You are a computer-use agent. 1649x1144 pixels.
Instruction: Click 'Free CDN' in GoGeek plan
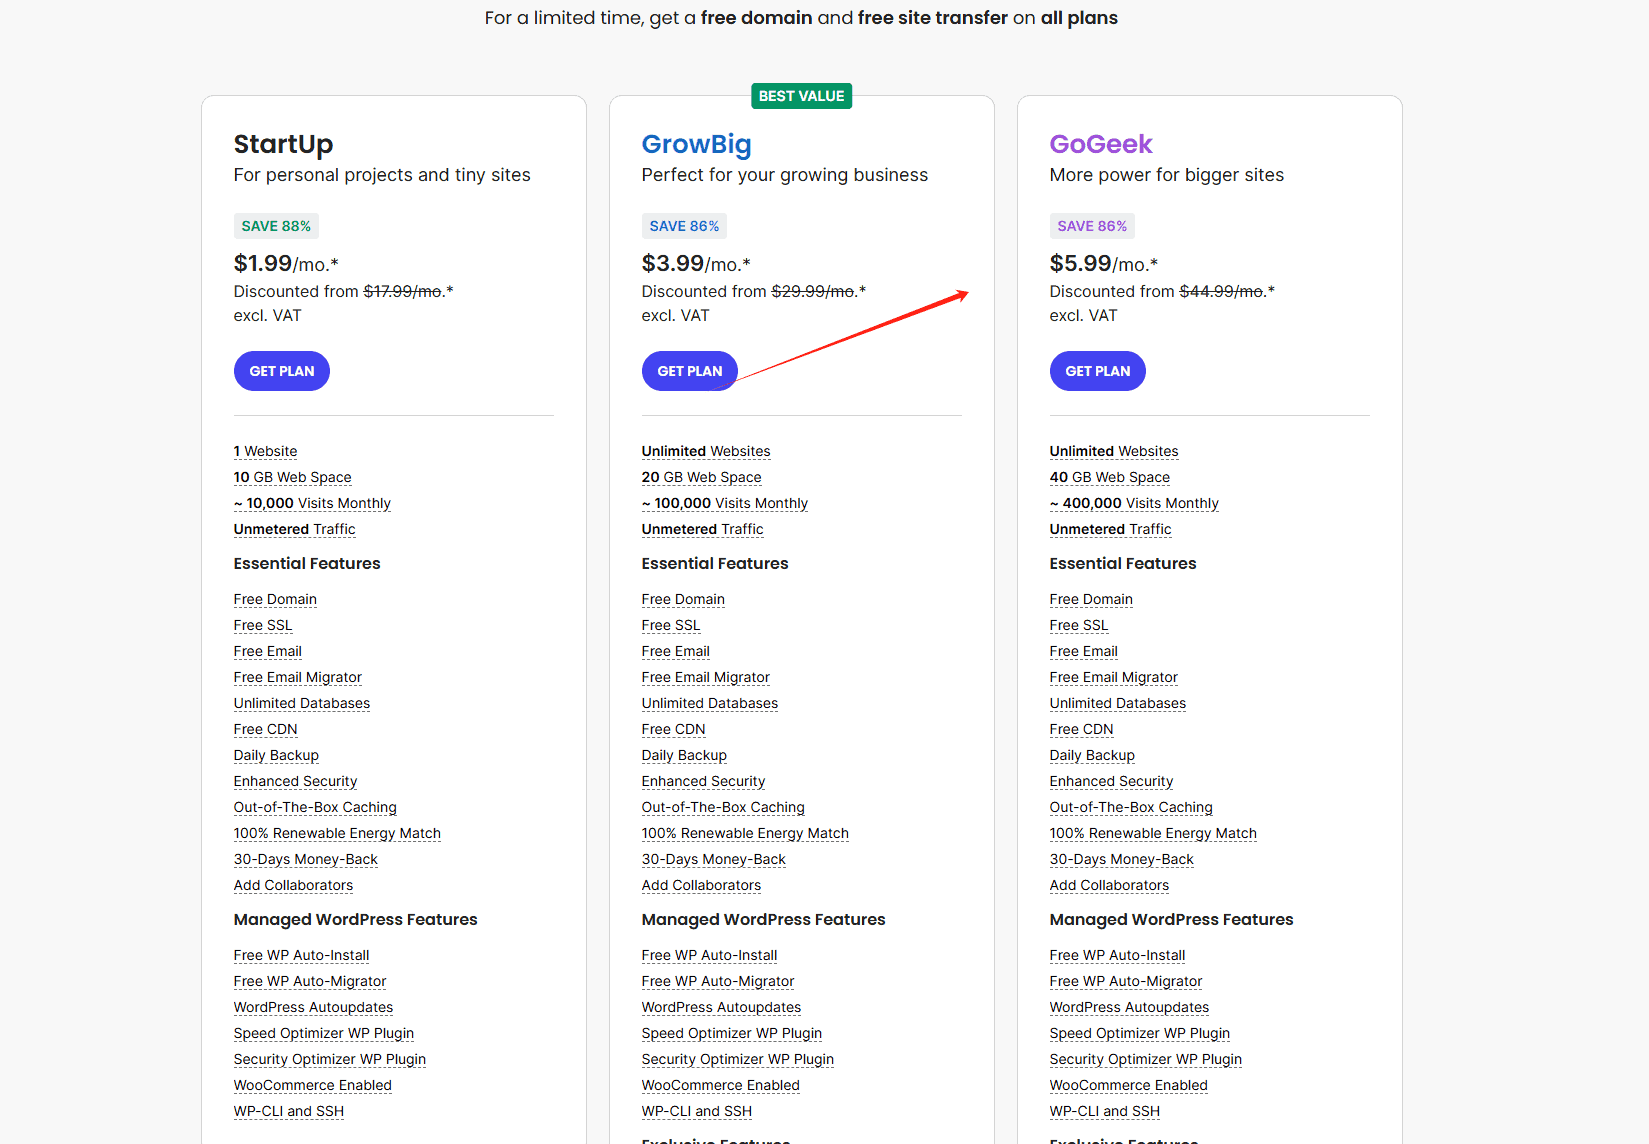pos(1082,729)
